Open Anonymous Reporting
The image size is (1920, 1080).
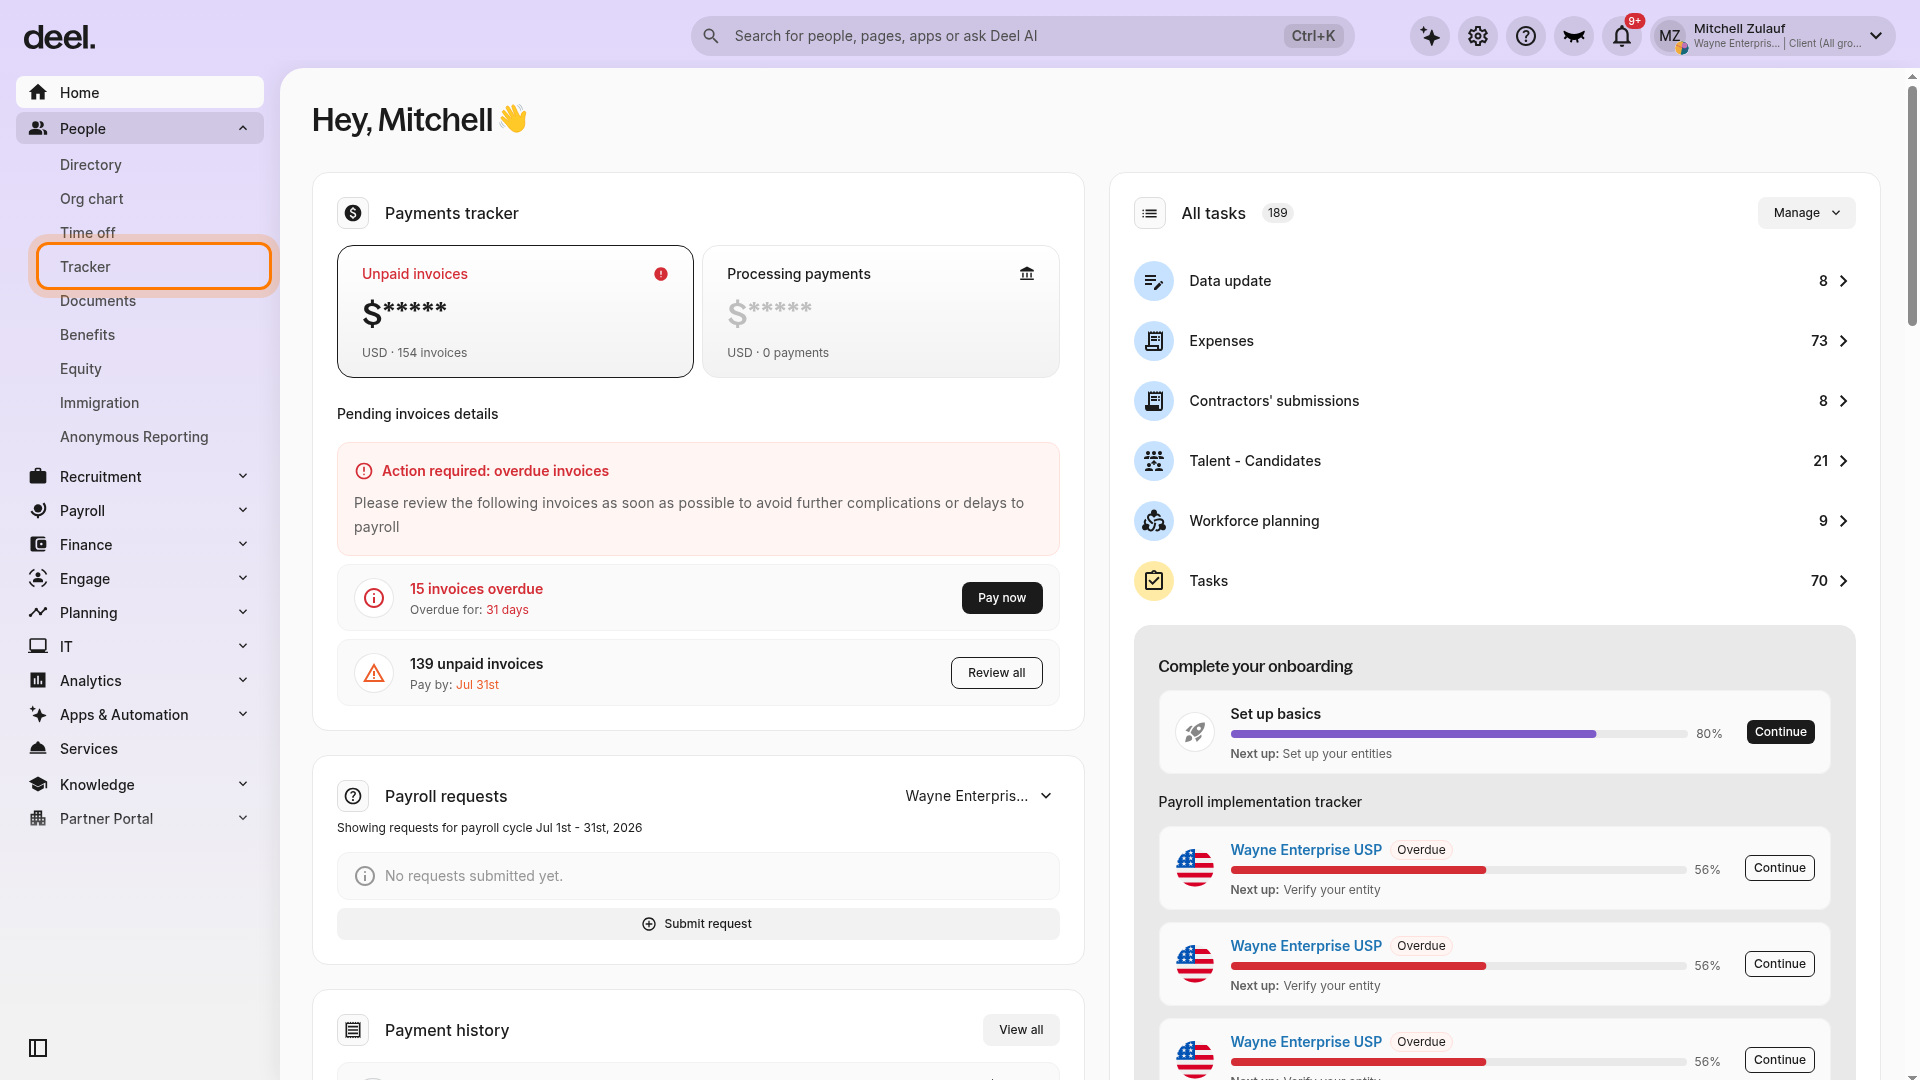[x=134, y=437]
